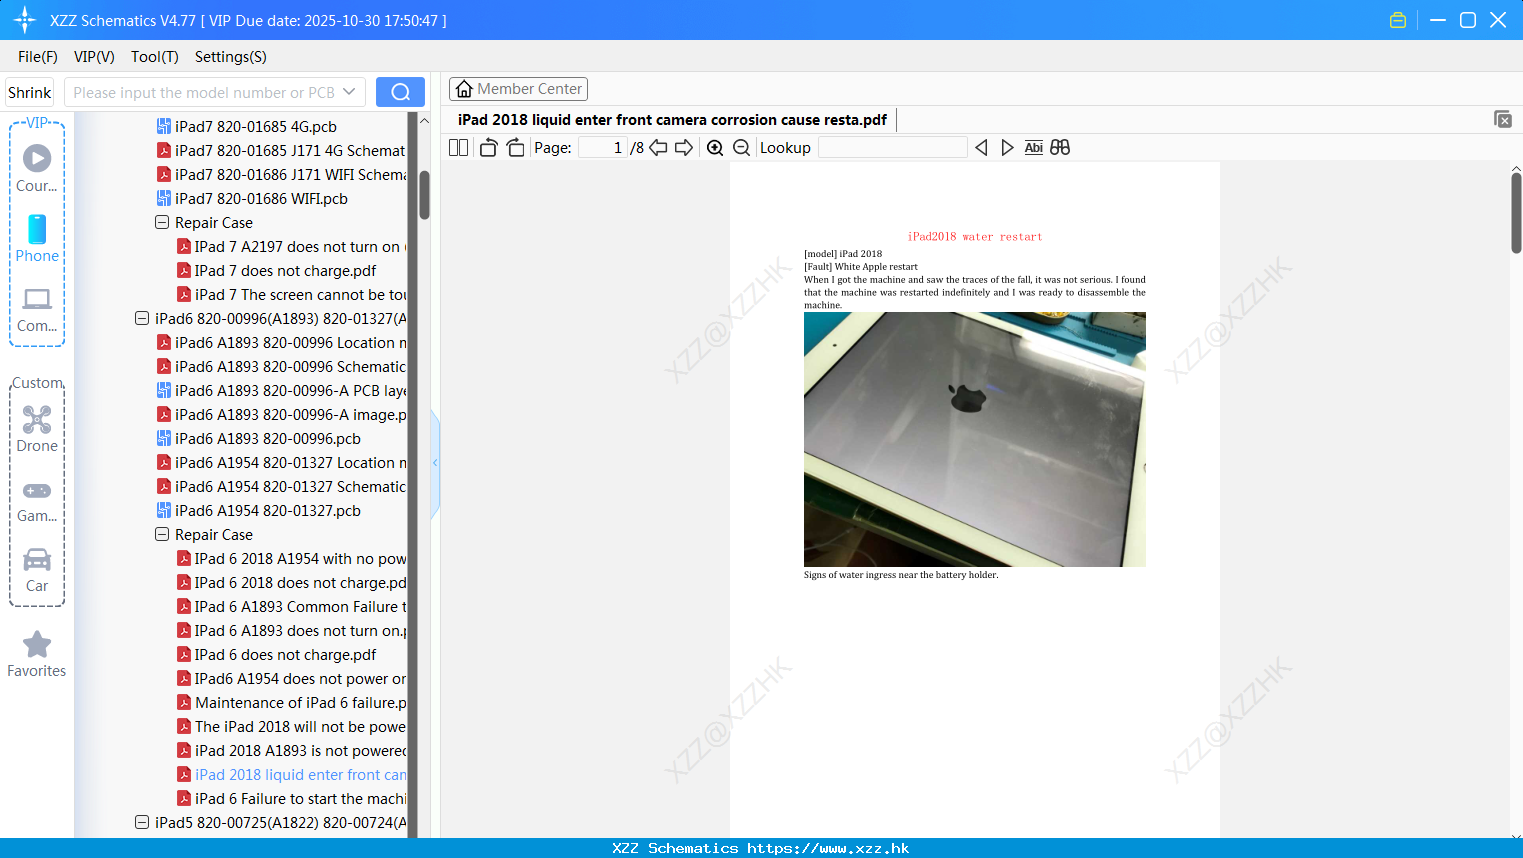Find previous Lookup match triangle

click(x=981, y=148)
